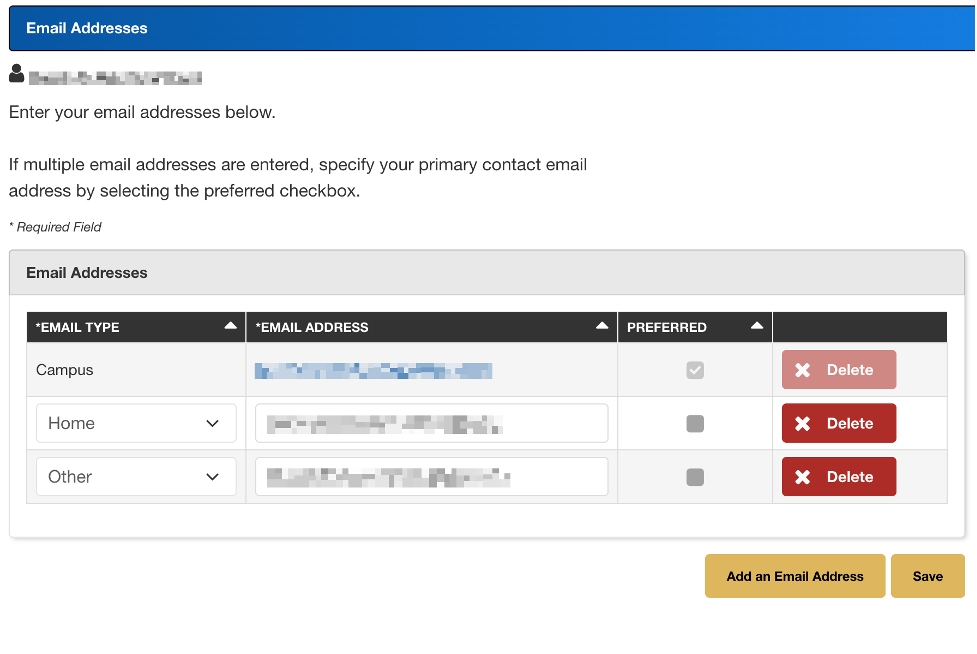Save the email address changes

pyautogui.click(x=927, y=576)
